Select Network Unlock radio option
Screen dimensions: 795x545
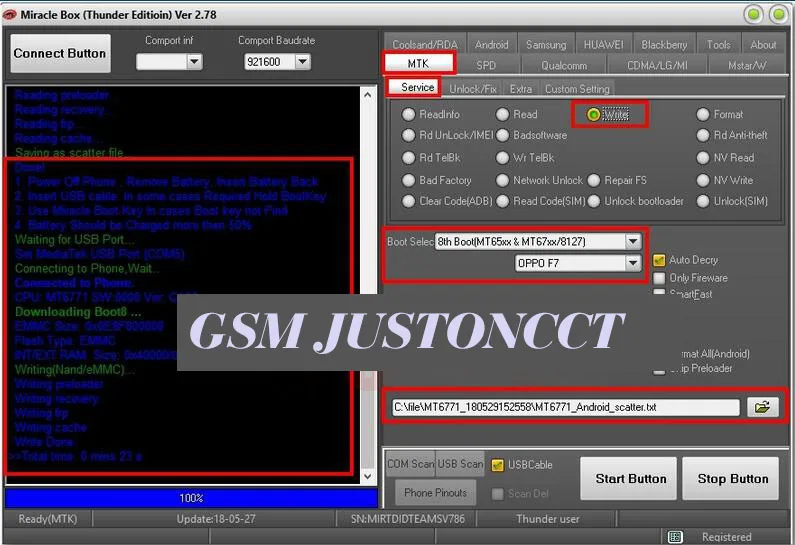[502, 180]
